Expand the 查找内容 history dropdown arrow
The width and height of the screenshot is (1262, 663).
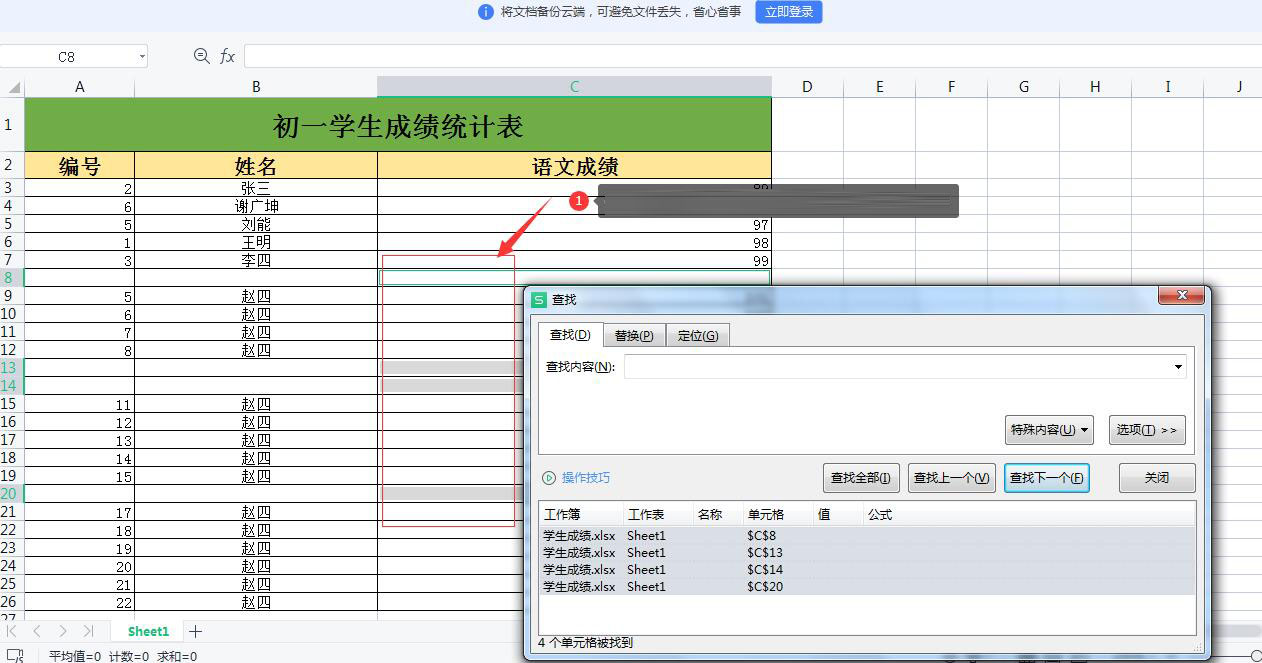click(x=1179, y=367)
